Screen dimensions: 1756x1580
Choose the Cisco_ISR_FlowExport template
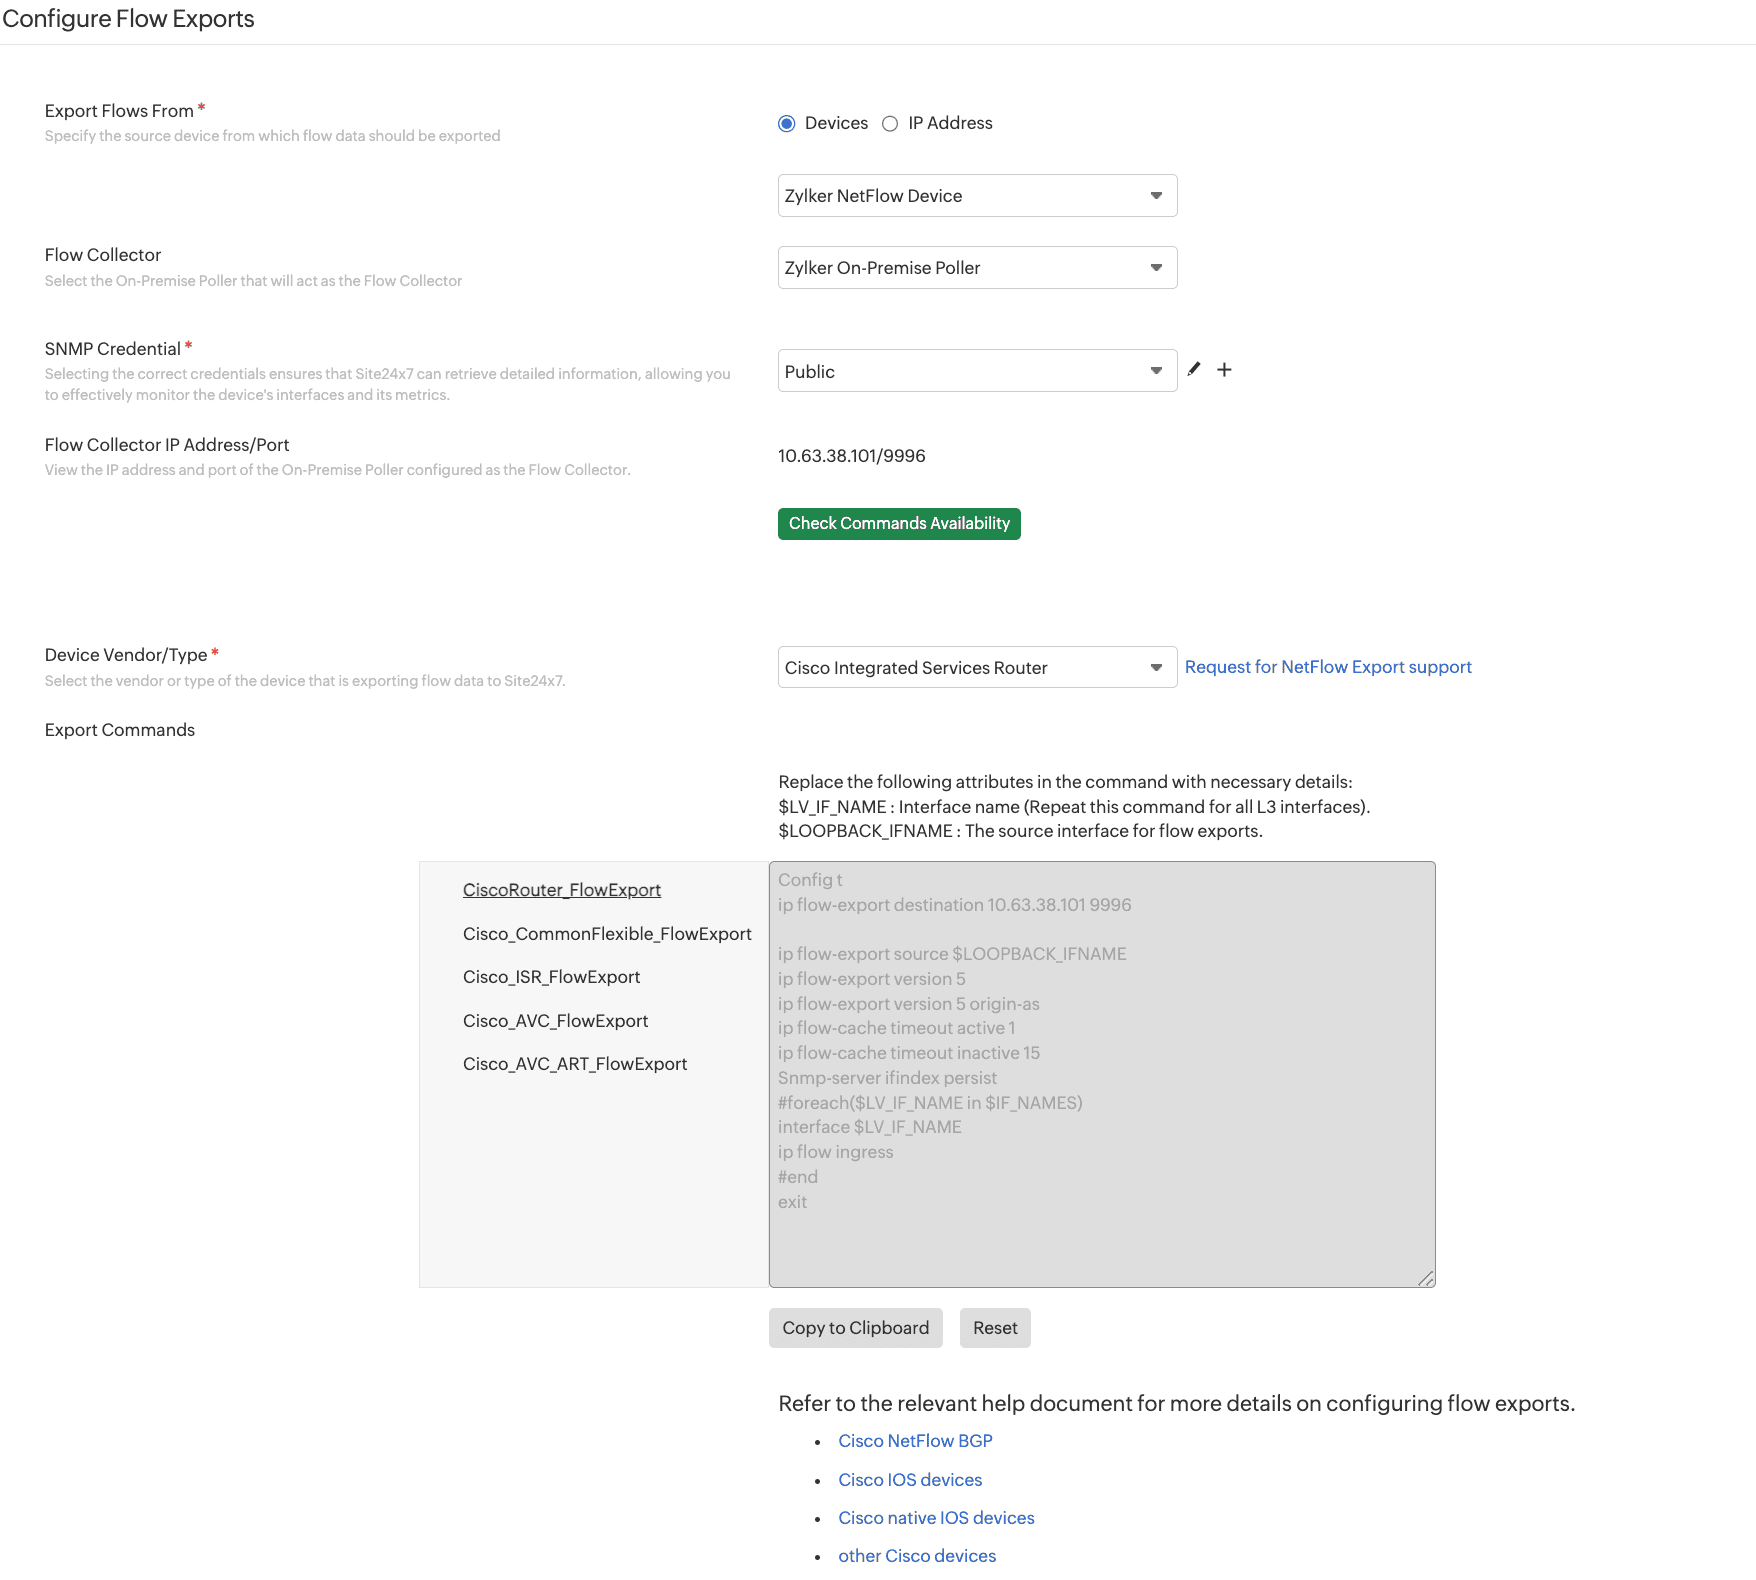tap(551, 977)
